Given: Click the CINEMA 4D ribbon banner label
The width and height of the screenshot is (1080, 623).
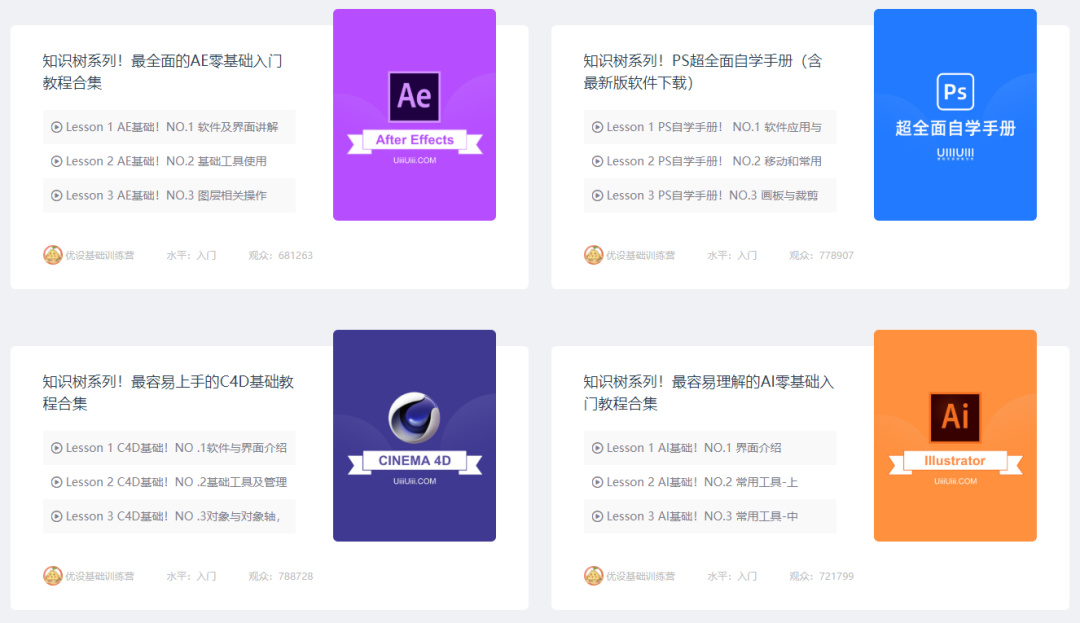Looking at the screenshot, I should coord(415,461).
